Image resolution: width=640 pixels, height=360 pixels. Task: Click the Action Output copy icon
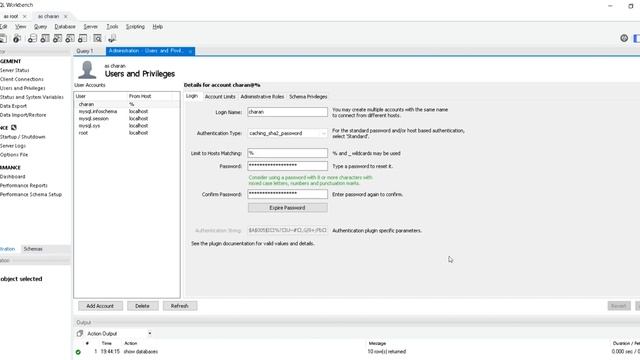pyautogui.click(x=80, y=333)
